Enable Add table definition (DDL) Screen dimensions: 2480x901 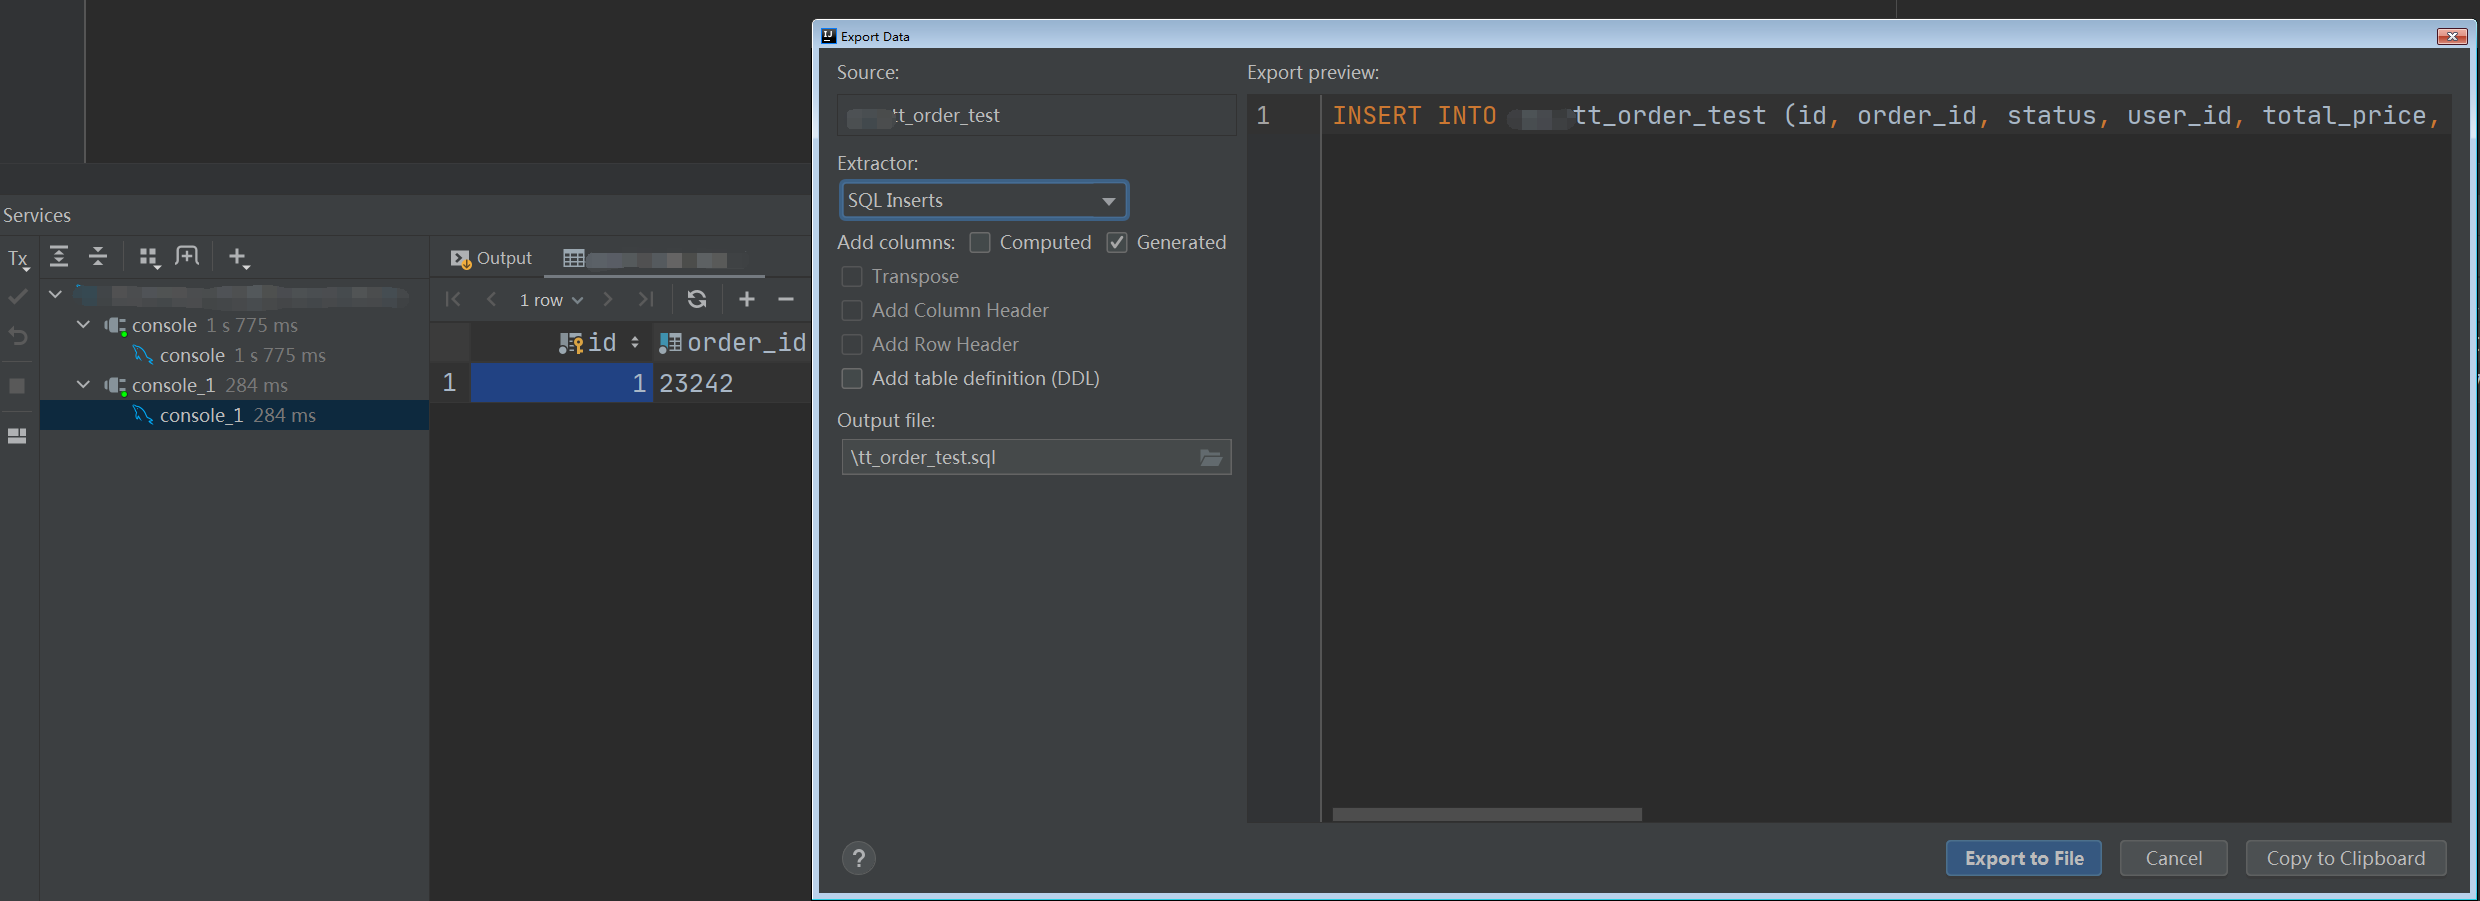click(x=852, y=379)
